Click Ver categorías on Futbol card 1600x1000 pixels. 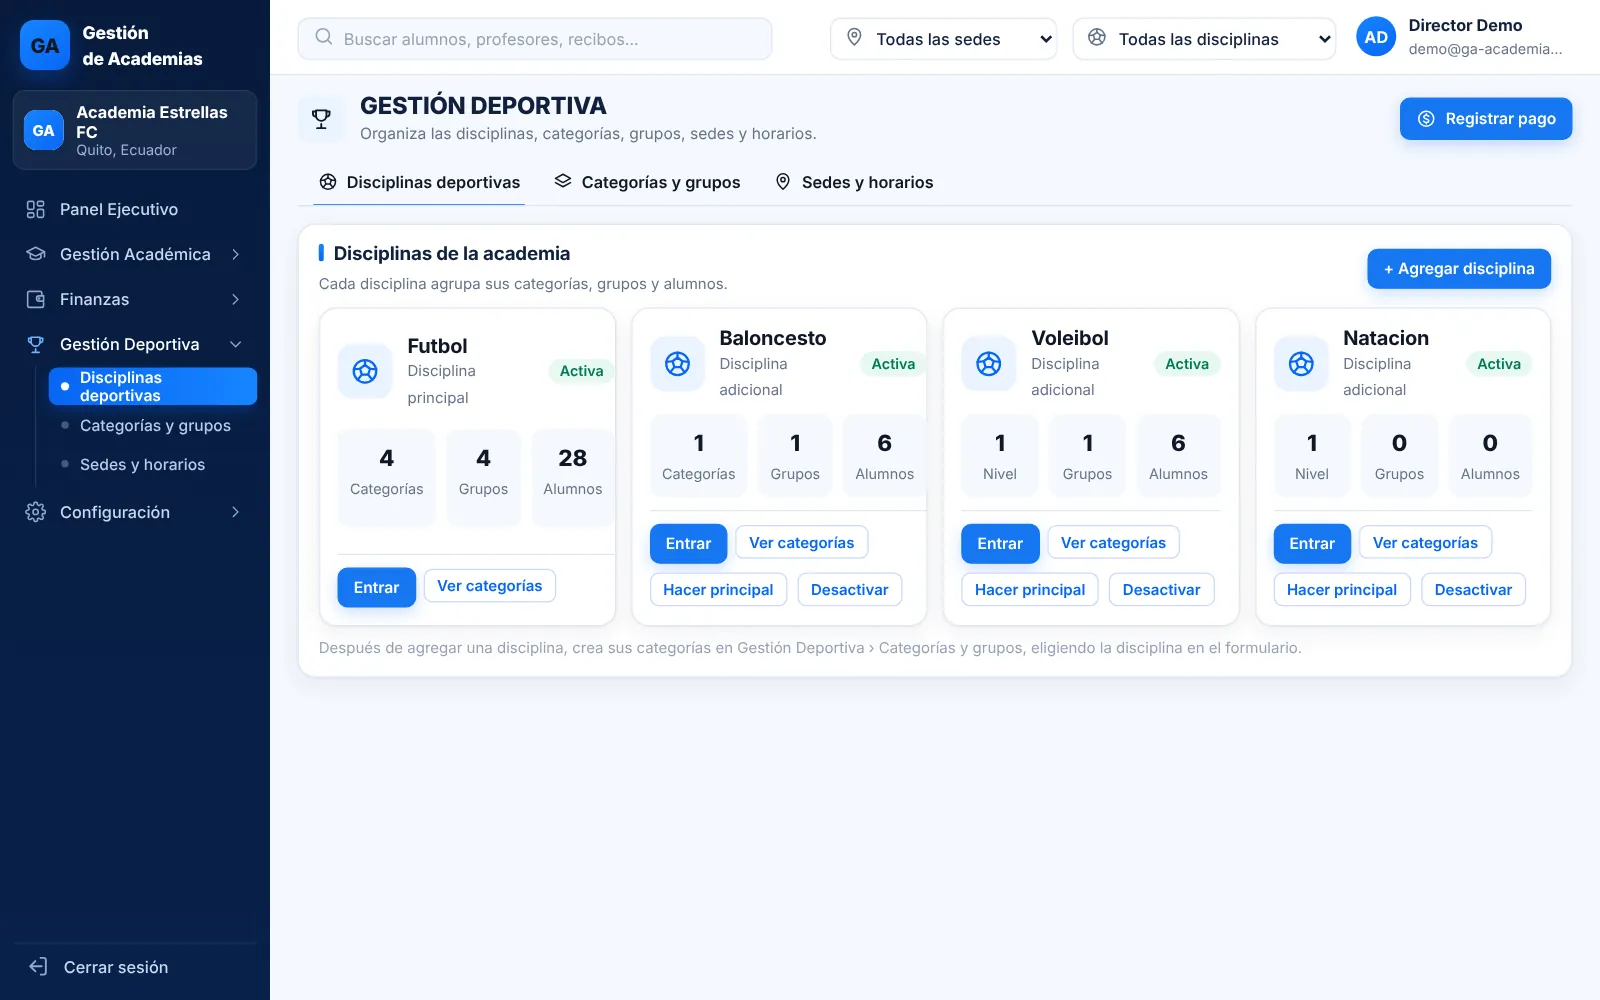(x=490, y=586)
